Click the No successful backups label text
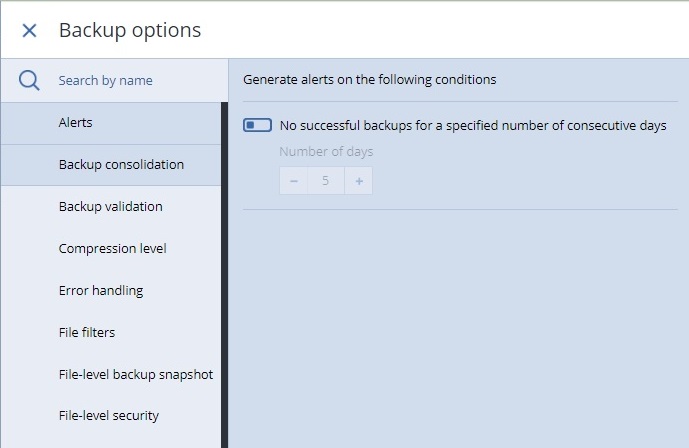 (473, 126)
